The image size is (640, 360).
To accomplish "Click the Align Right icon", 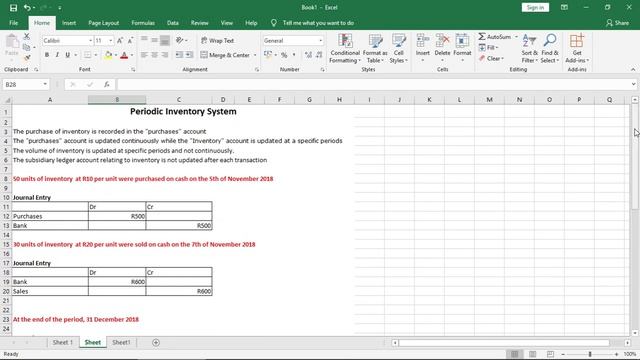I will (164, 55).
